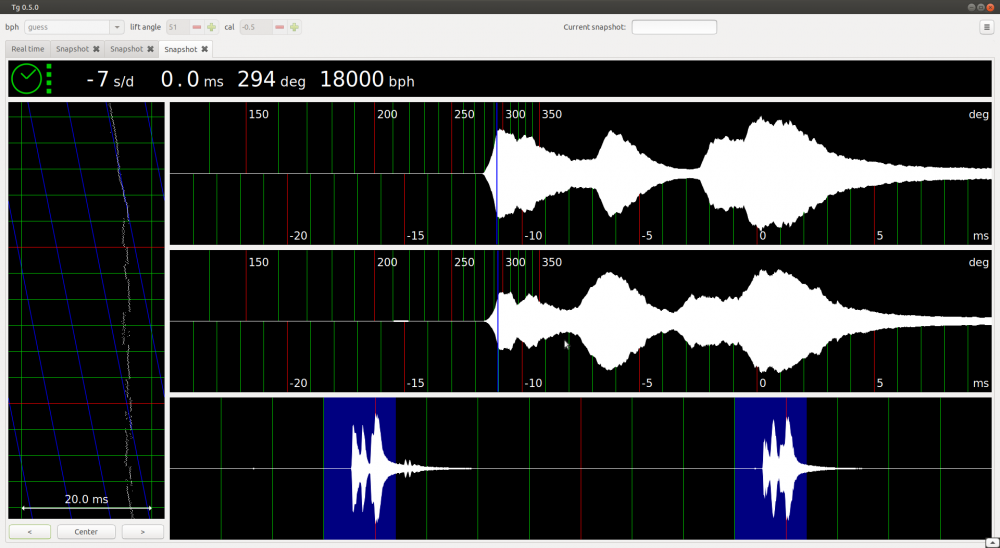1000x548 pixels.
Task: Click the Current snapshot name field
Action: [674, 27]
